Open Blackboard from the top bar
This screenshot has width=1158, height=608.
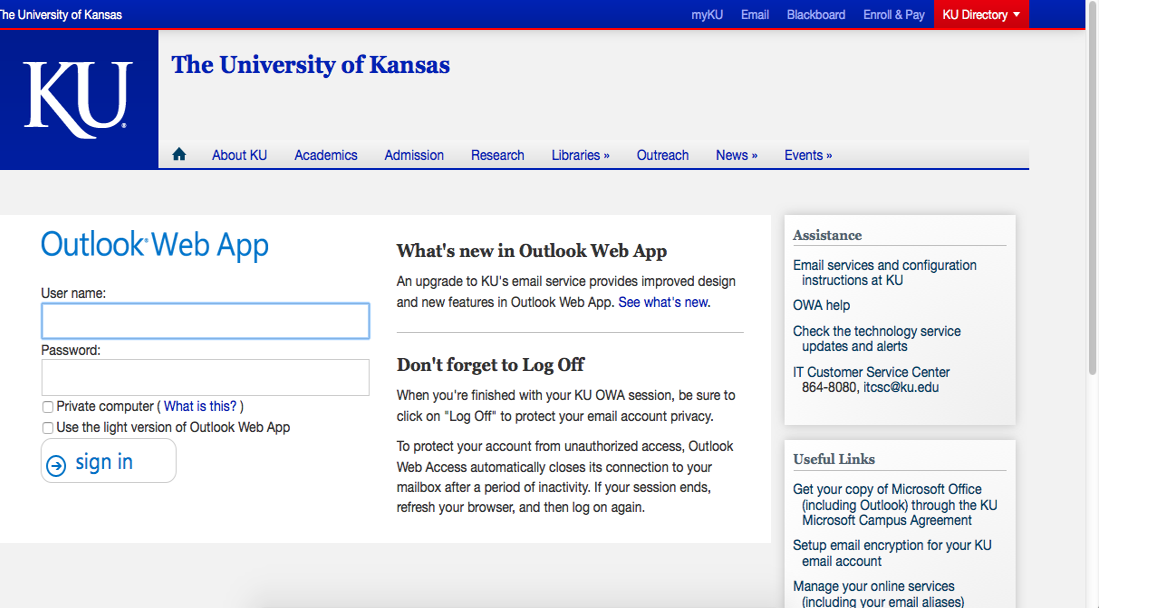[815, 14]
